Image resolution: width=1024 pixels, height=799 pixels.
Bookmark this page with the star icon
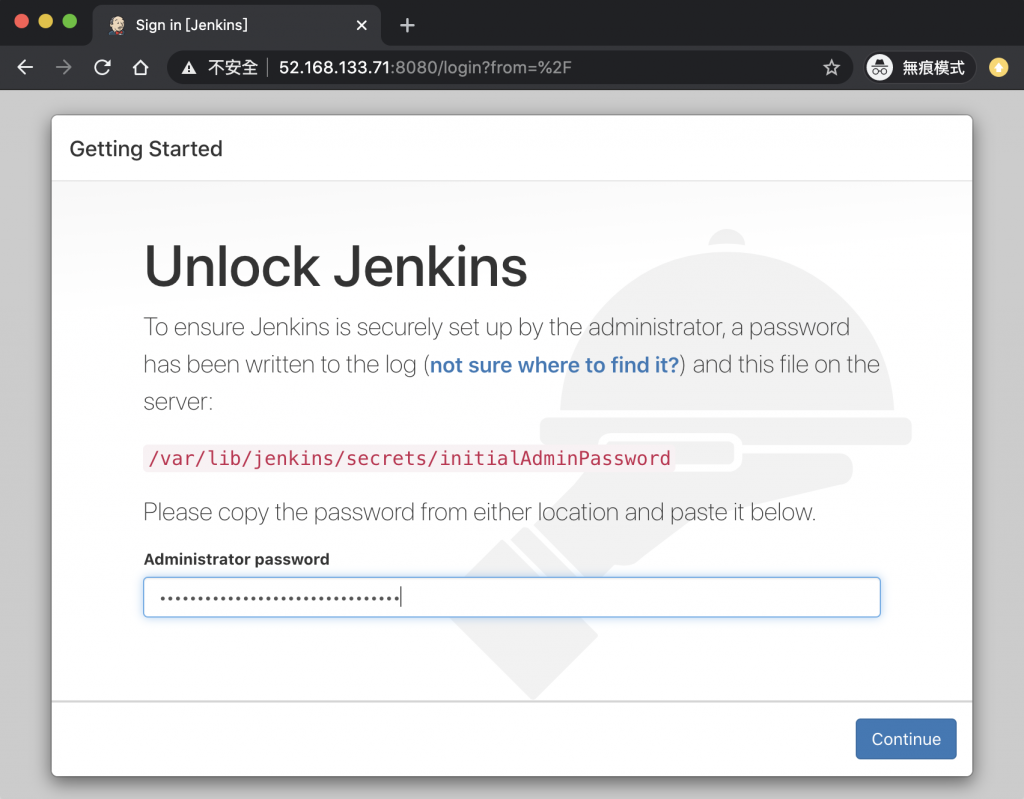[x=831, y=67]
